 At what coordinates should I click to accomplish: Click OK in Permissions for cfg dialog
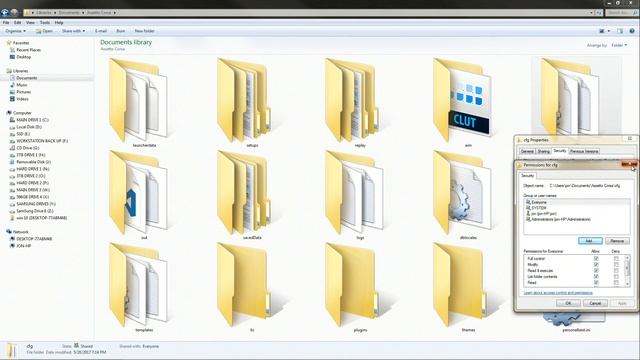pyautogui.click(x=568, y=303)
